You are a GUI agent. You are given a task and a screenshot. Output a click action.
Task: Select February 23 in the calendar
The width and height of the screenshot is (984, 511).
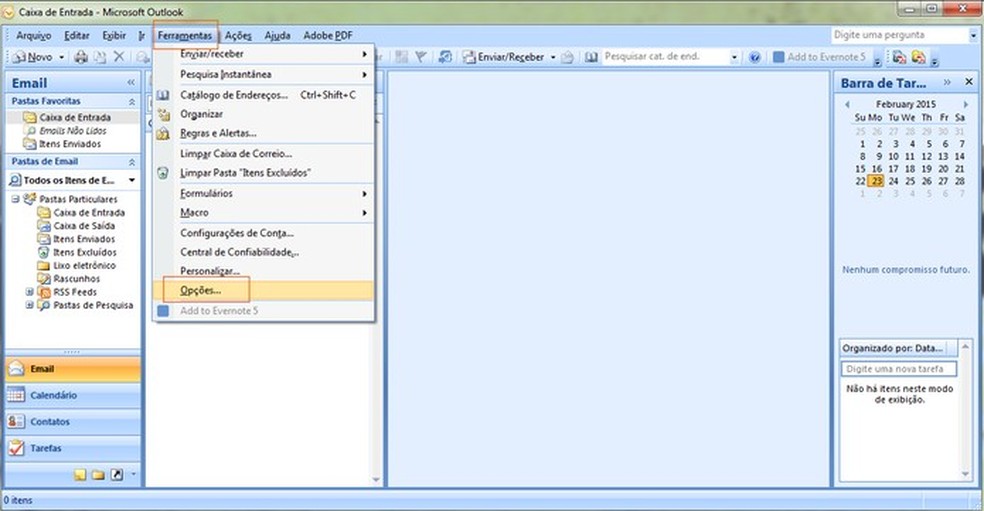[x=876, y=181]
